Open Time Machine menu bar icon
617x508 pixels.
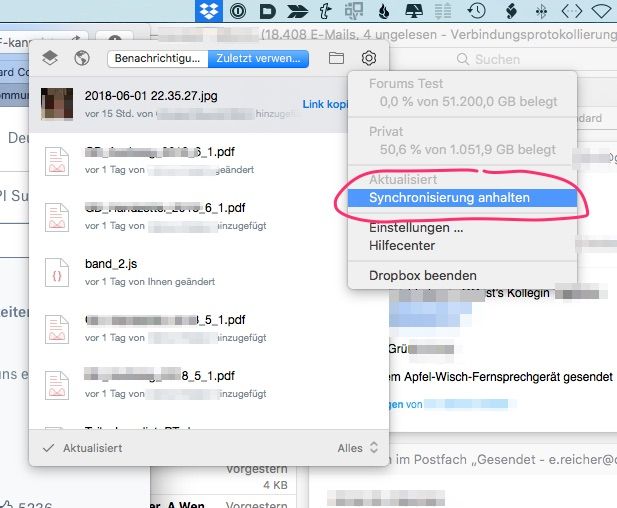(x=477, y=11)
